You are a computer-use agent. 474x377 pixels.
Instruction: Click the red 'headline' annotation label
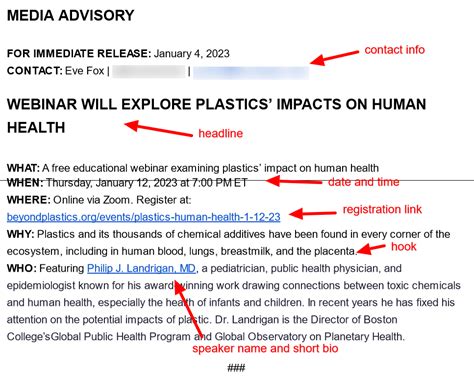(x=220, y=133)
